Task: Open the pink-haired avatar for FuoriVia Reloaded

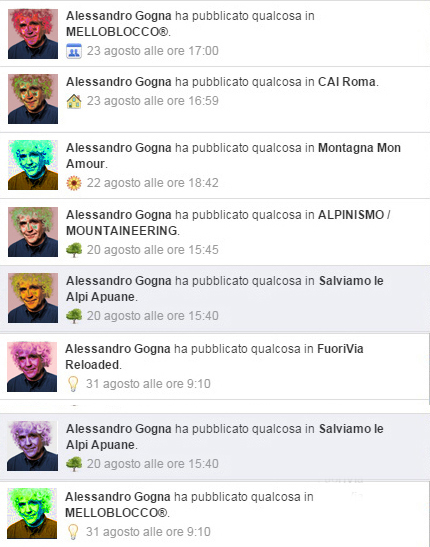Action: pyautogui.click(x=32, y=367)
